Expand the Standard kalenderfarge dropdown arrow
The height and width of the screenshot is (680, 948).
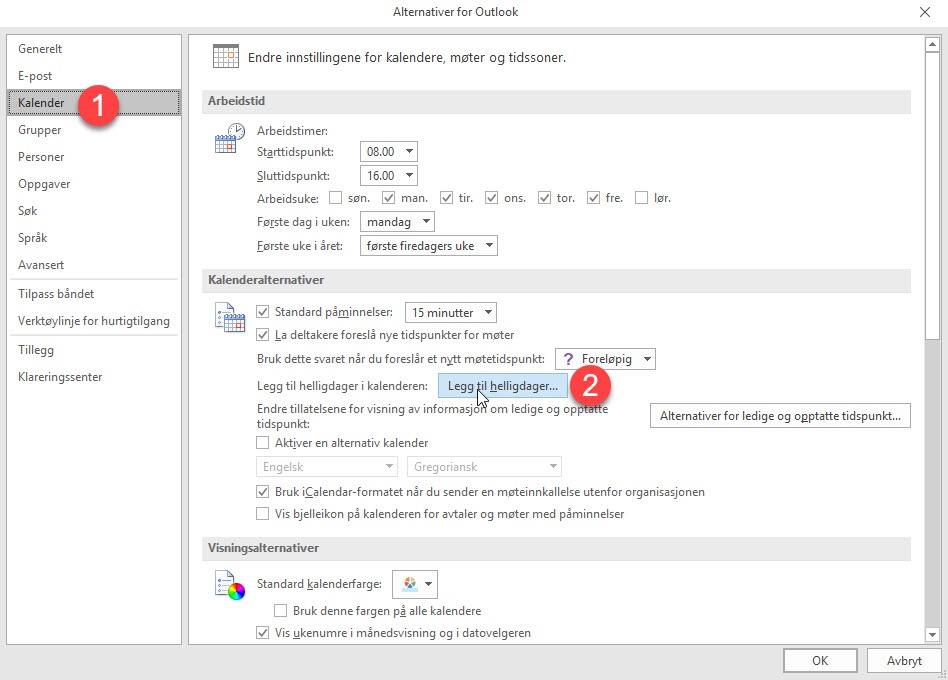click(x=428, y=584)
